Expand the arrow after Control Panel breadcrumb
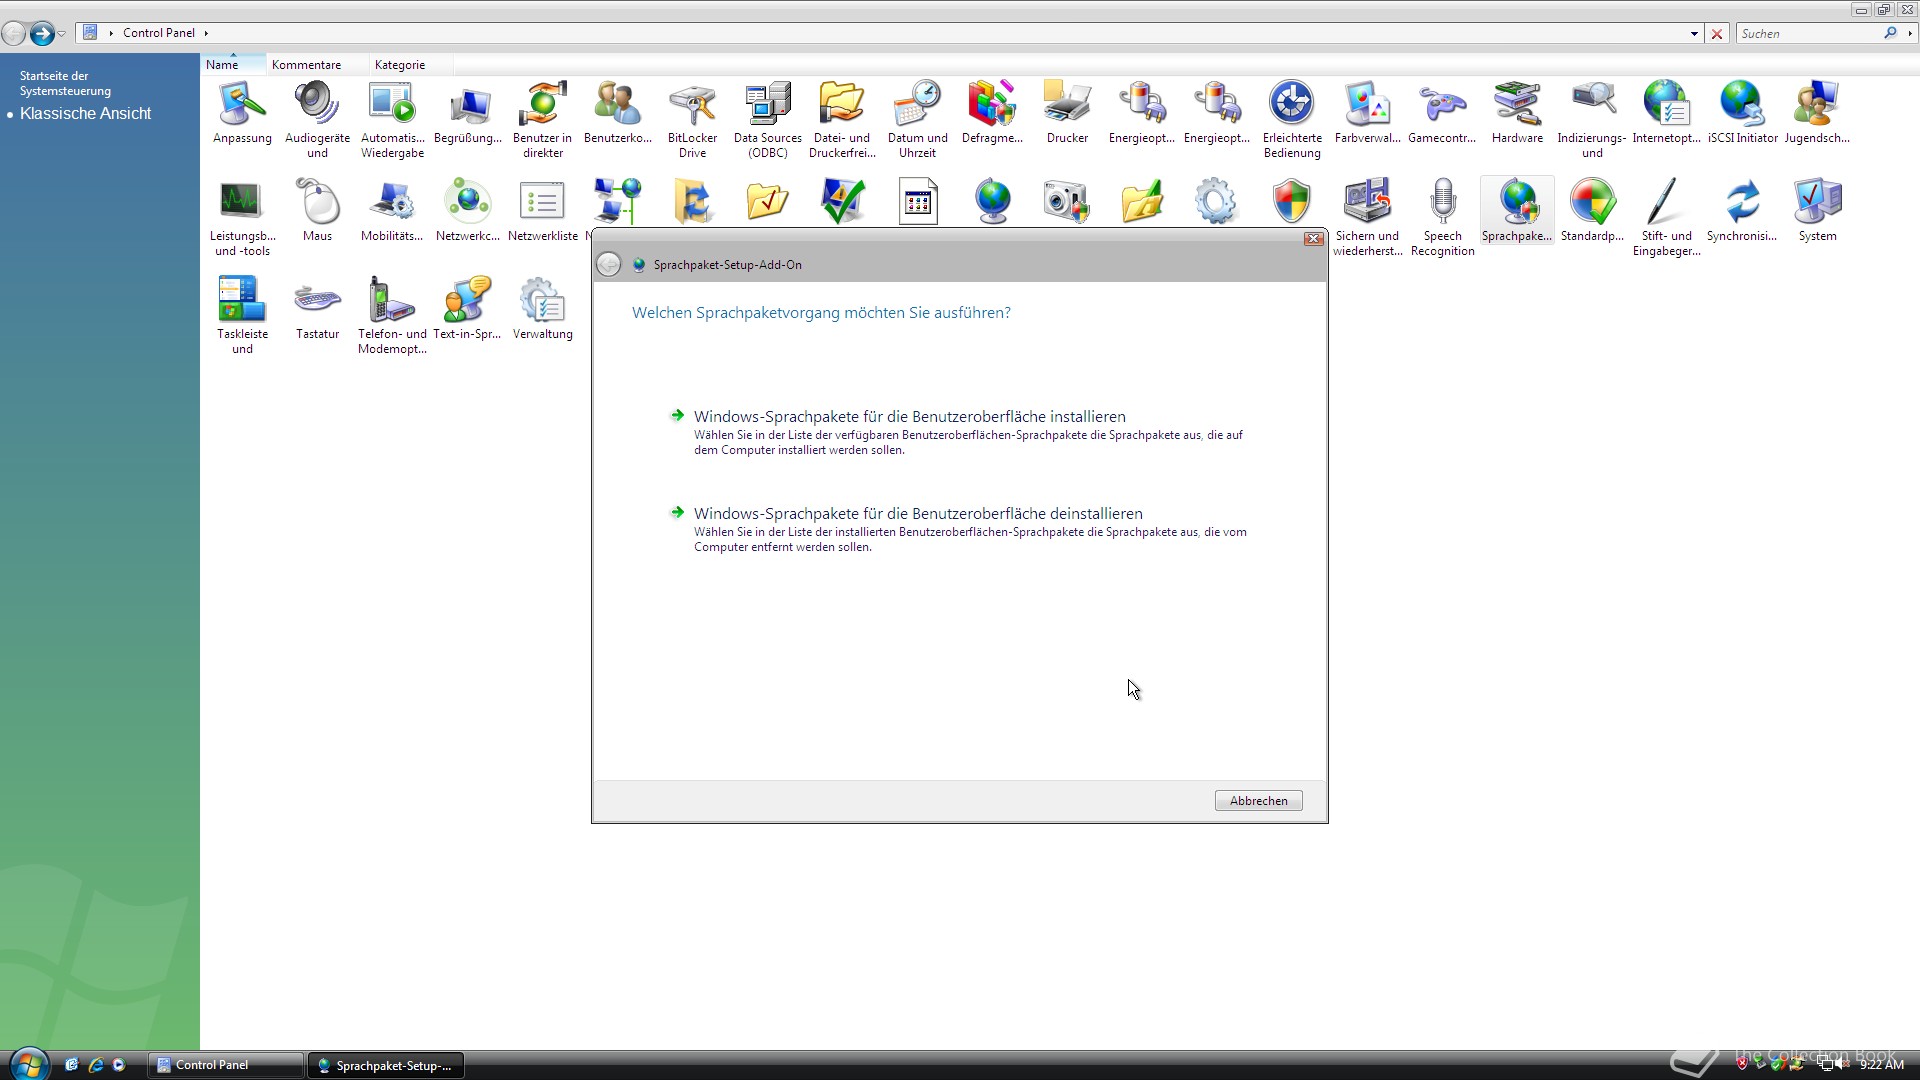The image size is (1920, 1080). click(x=206, y=33)
